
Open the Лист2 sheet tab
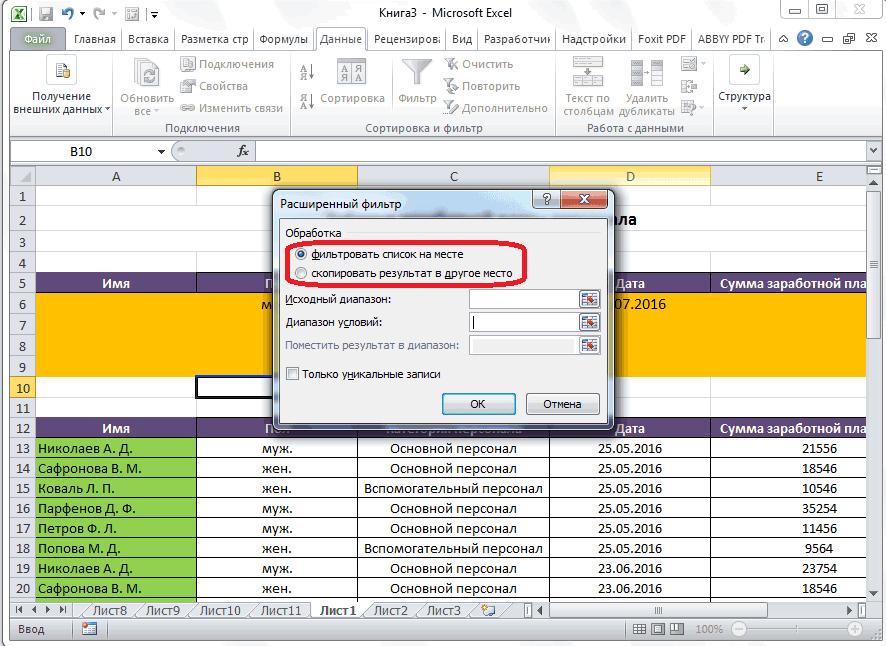coord(389,610)
